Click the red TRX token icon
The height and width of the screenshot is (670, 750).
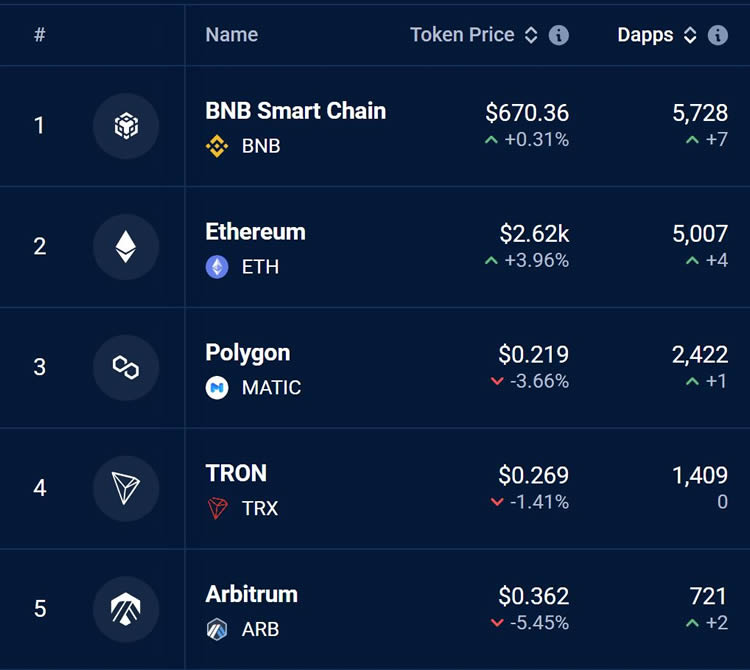(x=217, y=509)
